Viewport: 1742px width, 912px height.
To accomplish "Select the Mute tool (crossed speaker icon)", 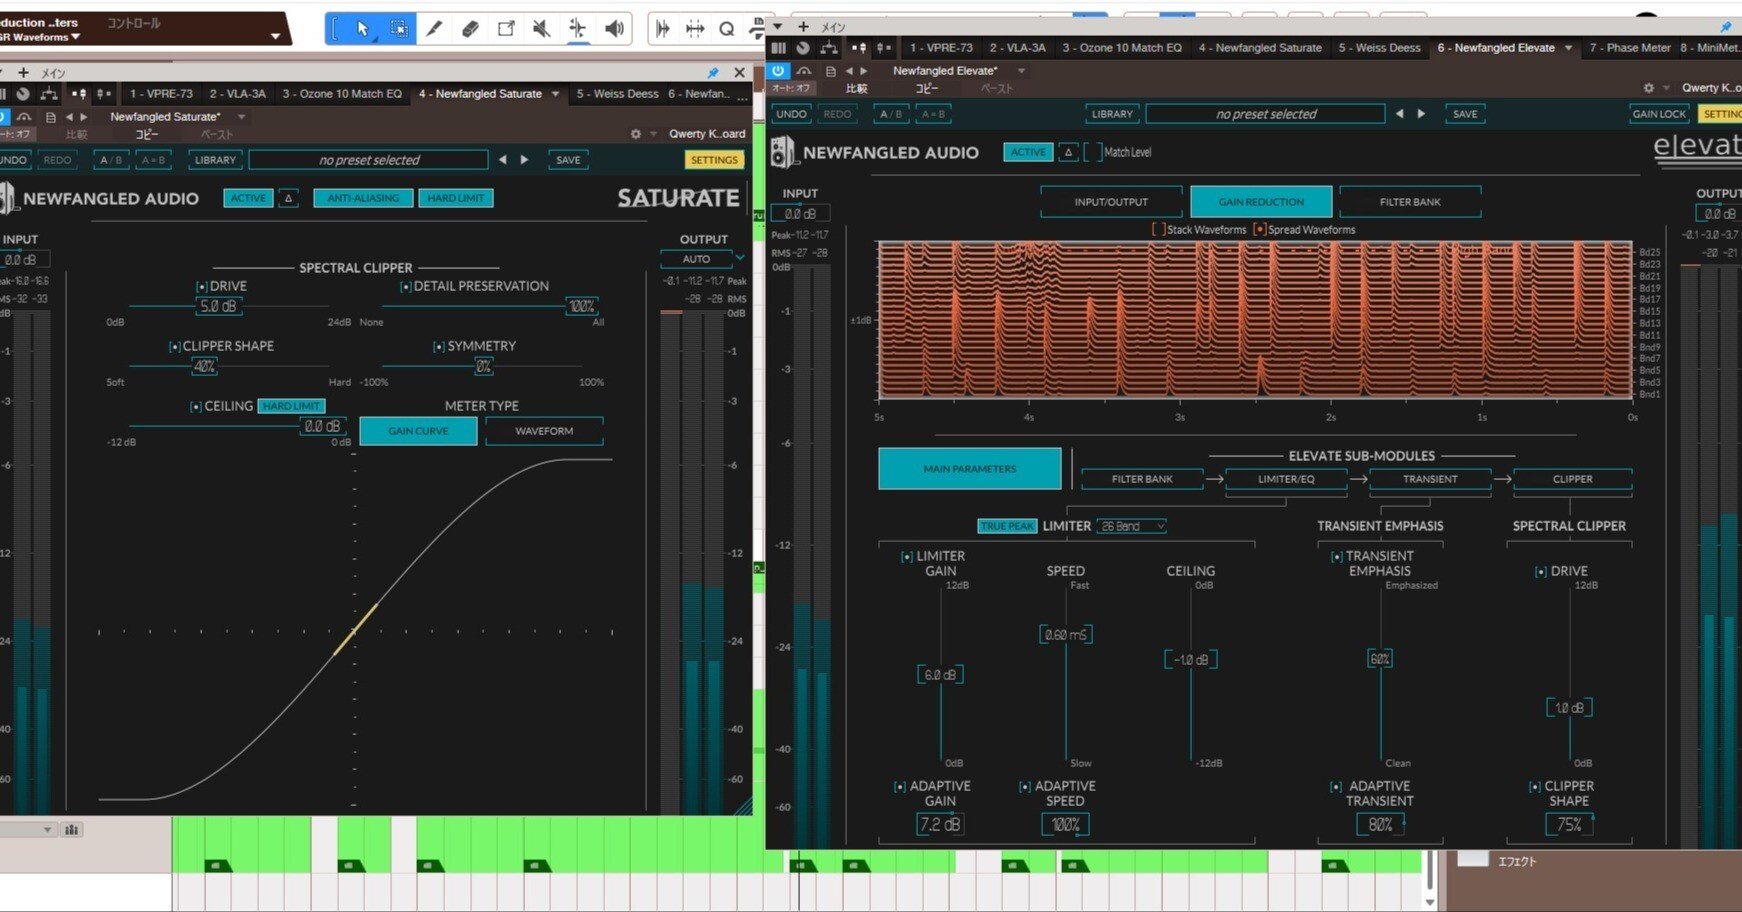I will pos(541,28).
